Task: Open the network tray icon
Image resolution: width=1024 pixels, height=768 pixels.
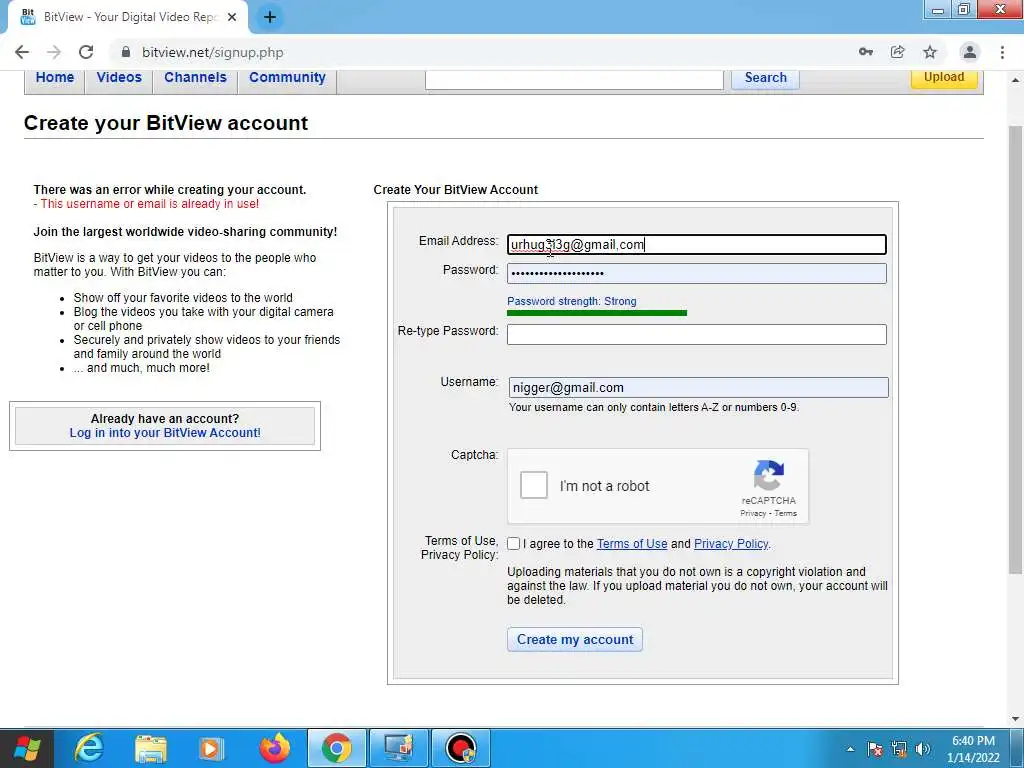Action: [x=899, y=749]
